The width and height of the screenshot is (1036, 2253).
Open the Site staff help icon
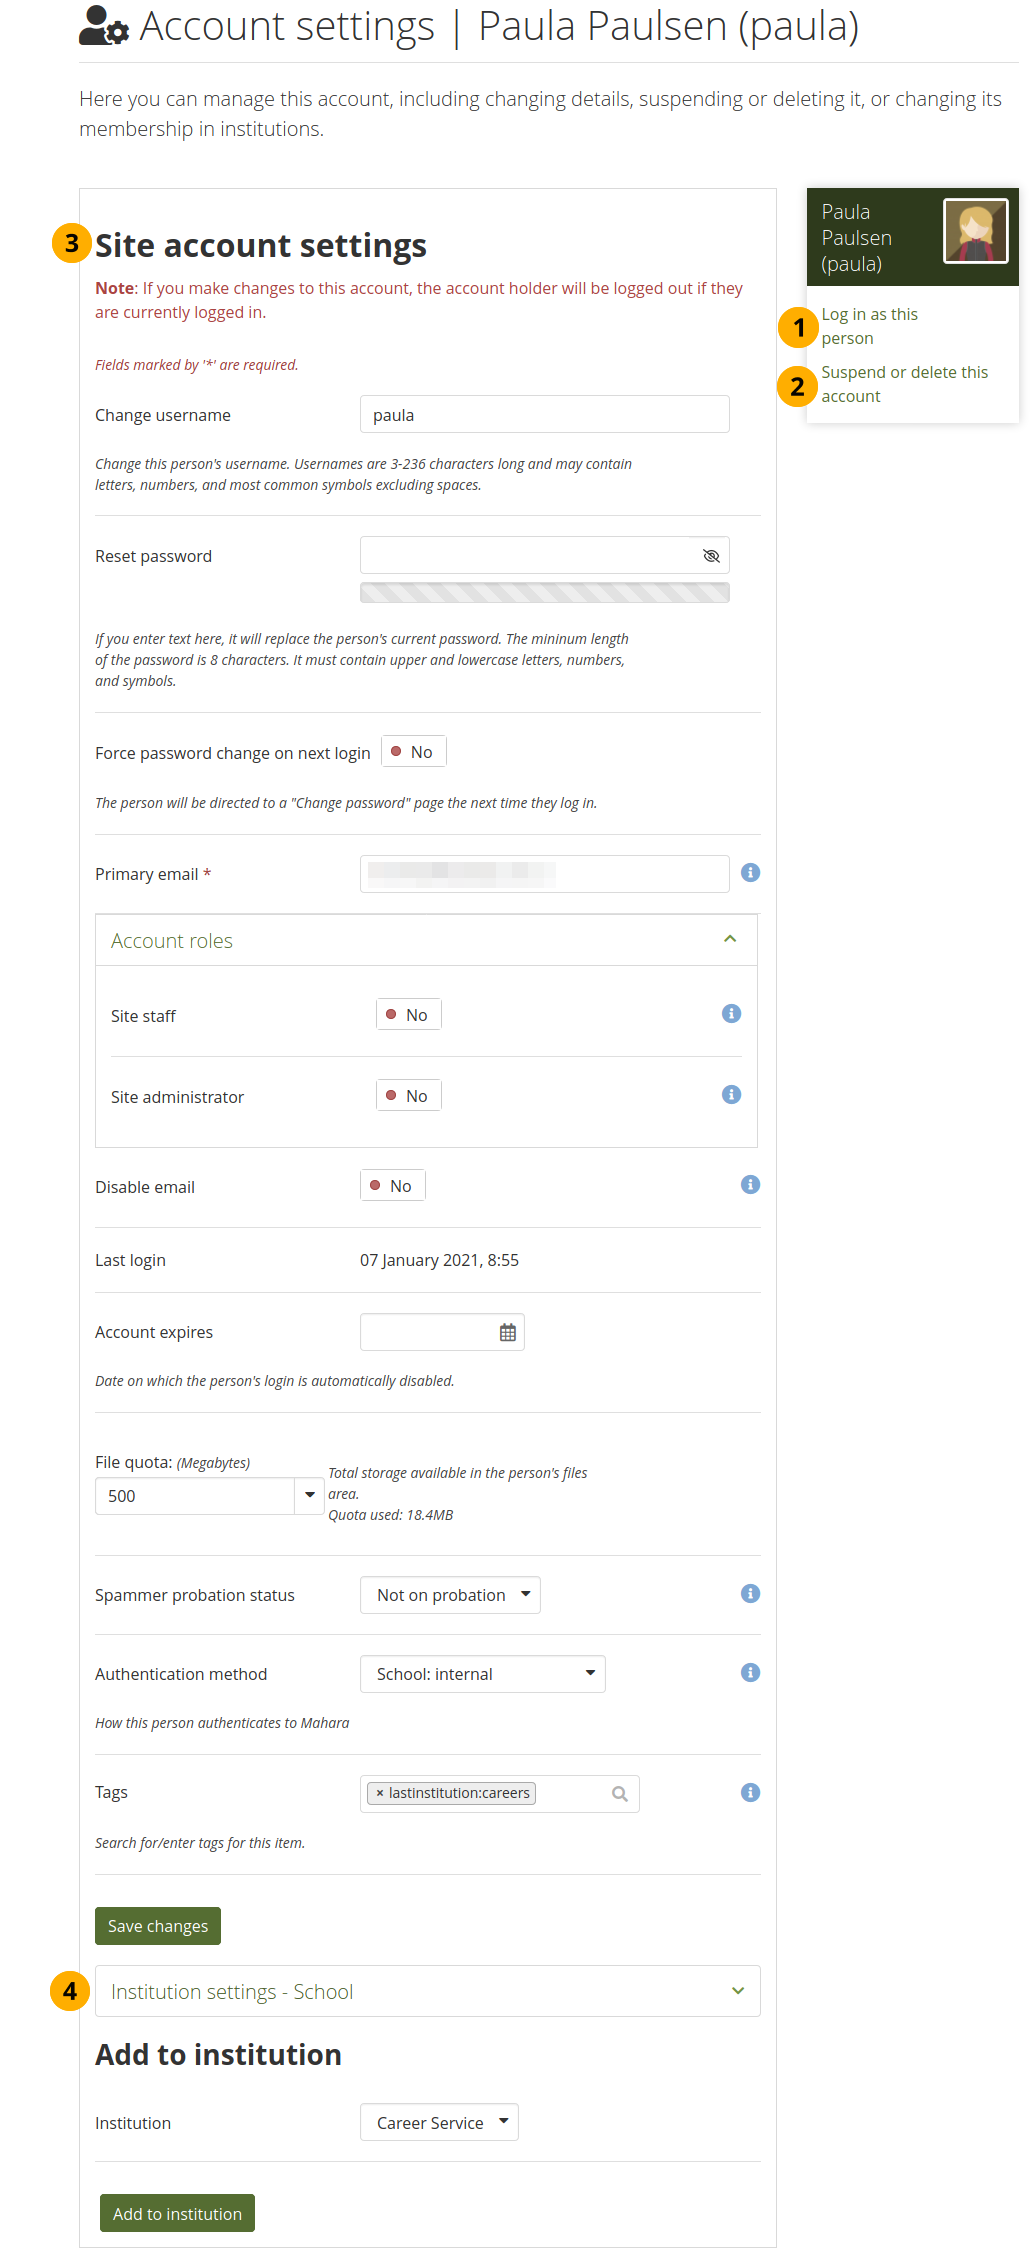tap(731, 1014)
